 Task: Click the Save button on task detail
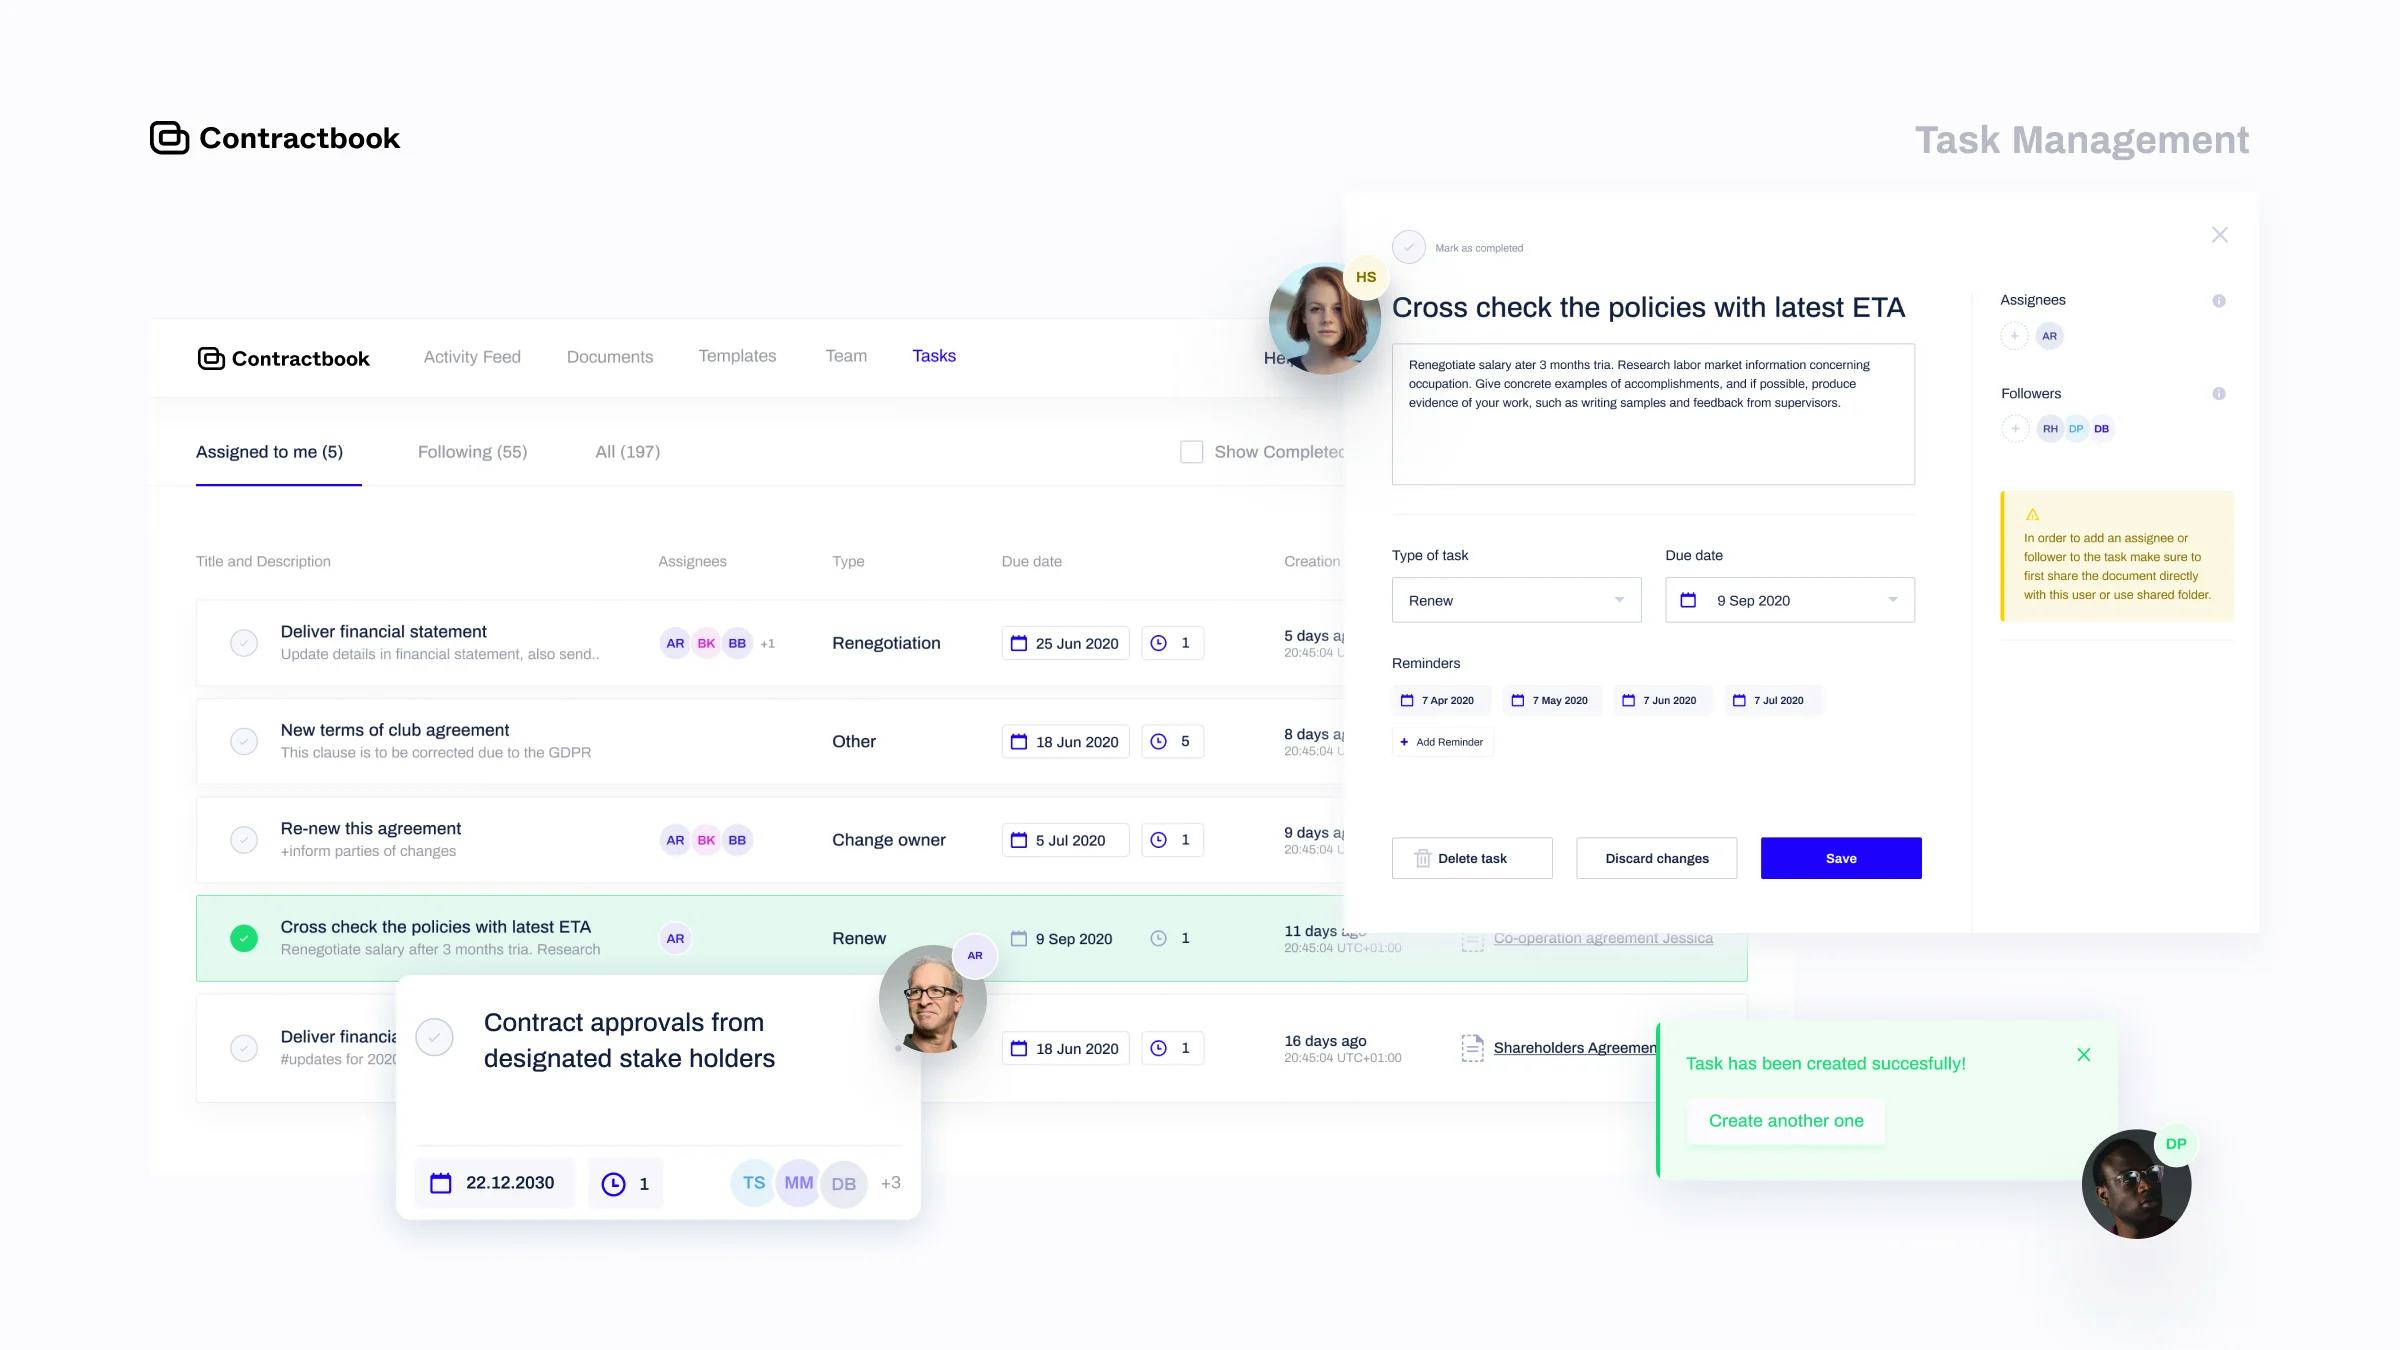(x=1841, y=857)
